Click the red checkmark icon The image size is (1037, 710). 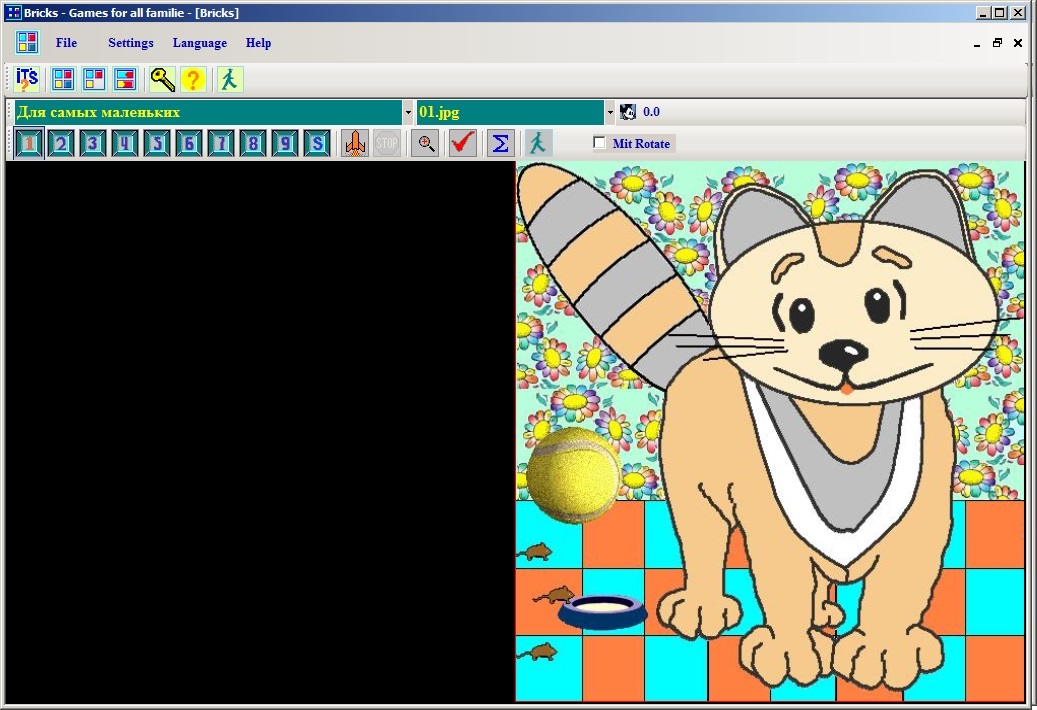coord(462,143)
